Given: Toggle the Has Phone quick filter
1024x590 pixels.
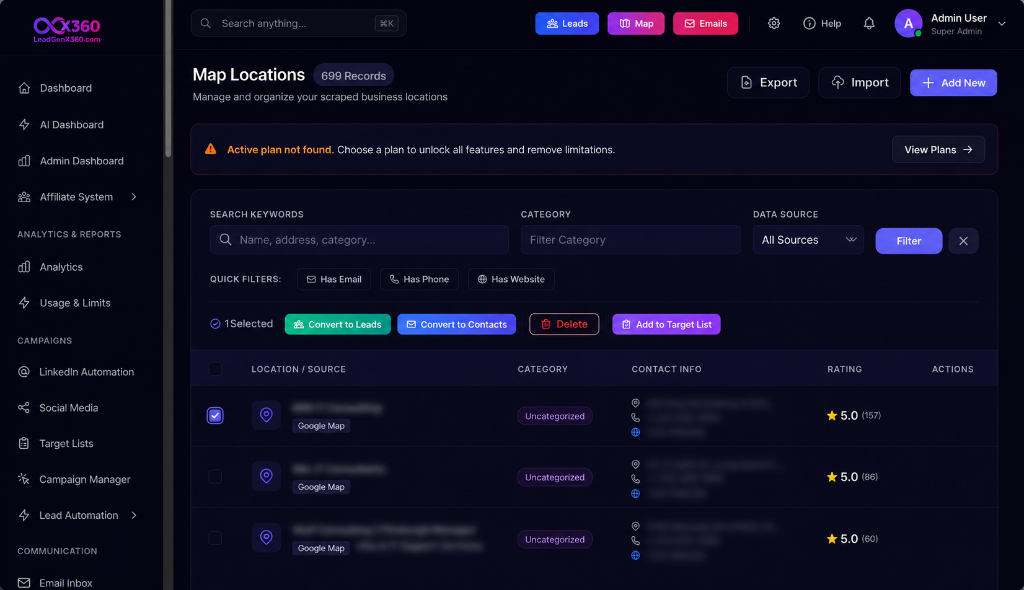Looking at the screenshot, I should click(419, 279).
